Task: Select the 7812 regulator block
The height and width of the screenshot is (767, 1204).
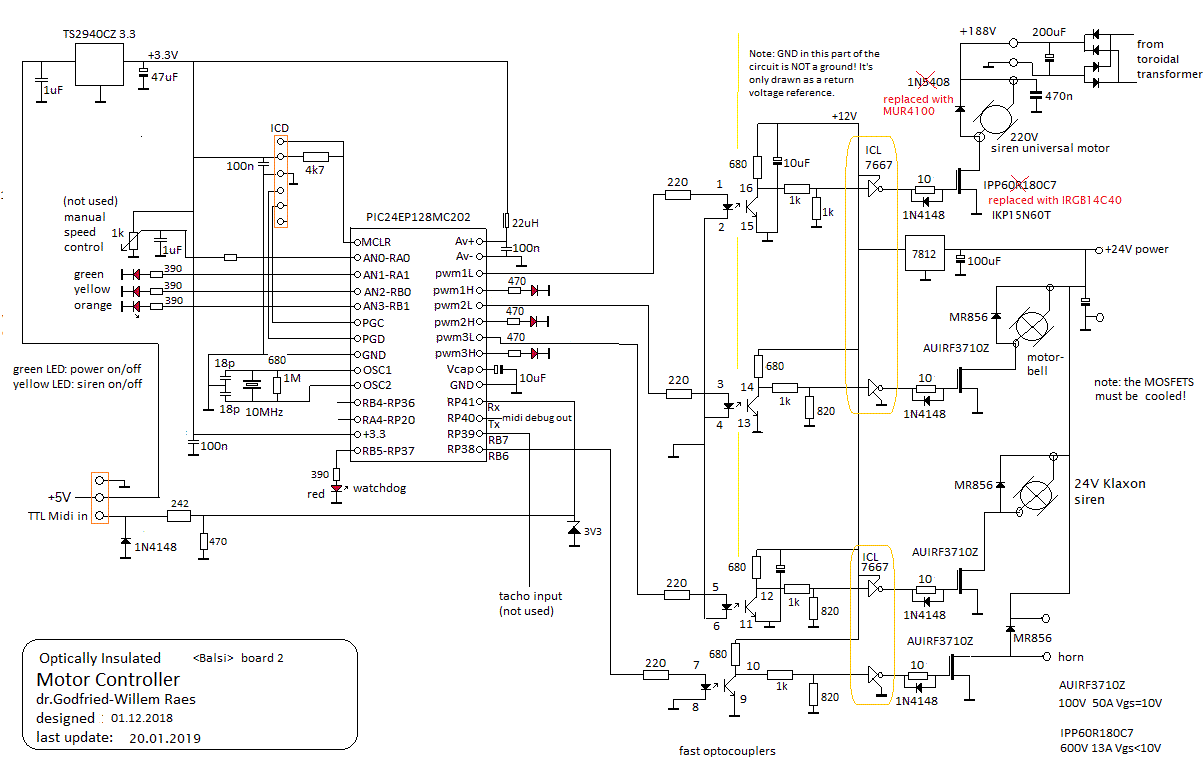Action: tap(925, 253)
